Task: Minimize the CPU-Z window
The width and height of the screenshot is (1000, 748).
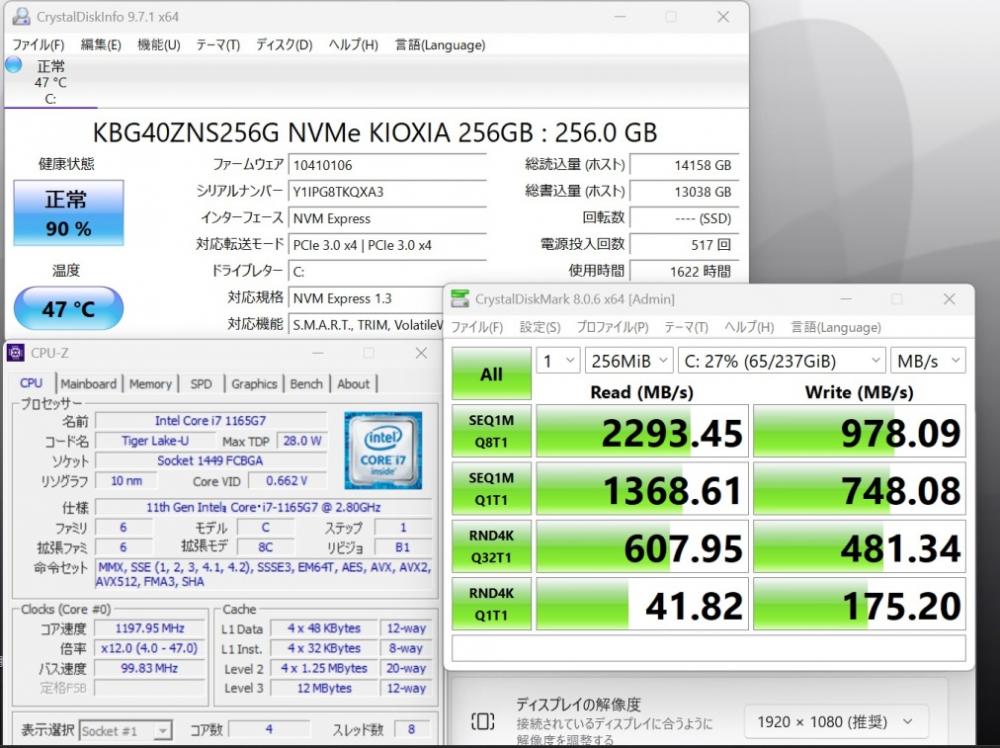Action: click(x=317, y=353)
